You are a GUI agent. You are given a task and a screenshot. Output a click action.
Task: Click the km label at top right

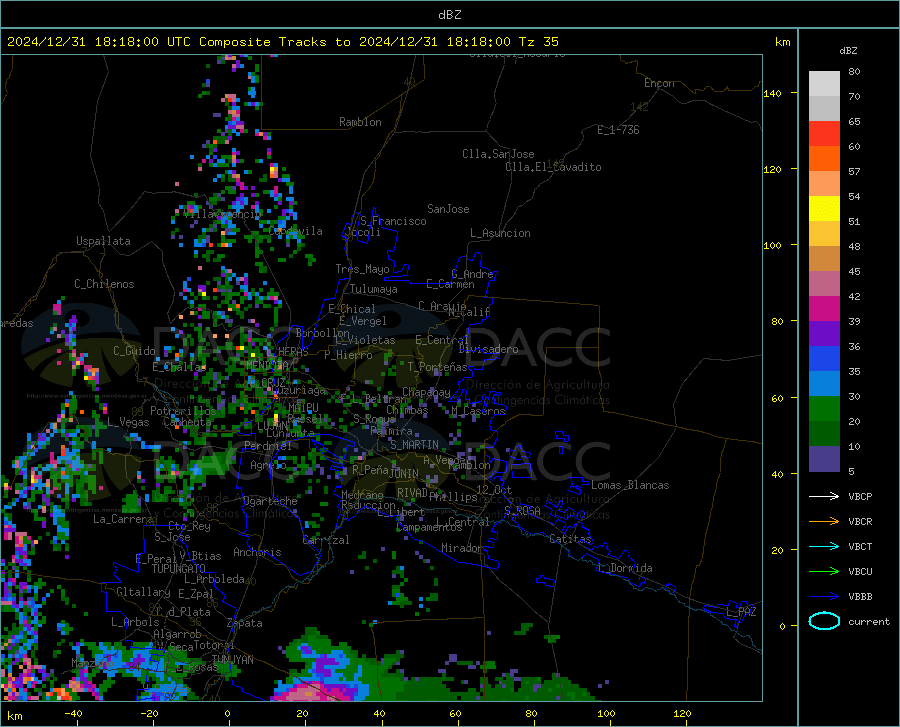783,42
